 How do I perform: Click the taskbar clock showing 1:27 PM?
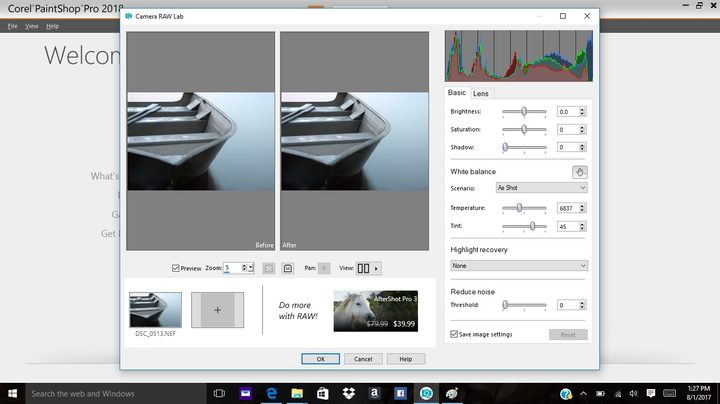[x=698, y=393]
